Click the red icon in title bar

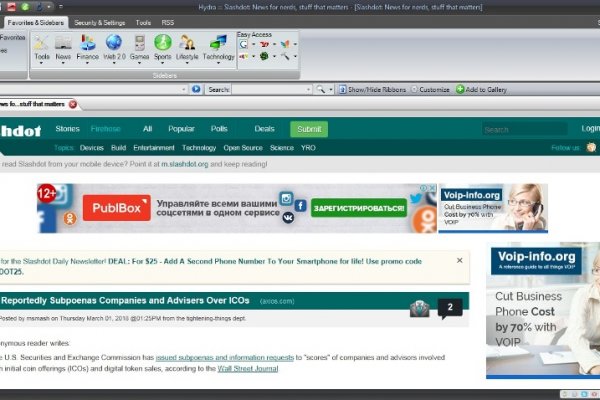(x=11, y=7)
